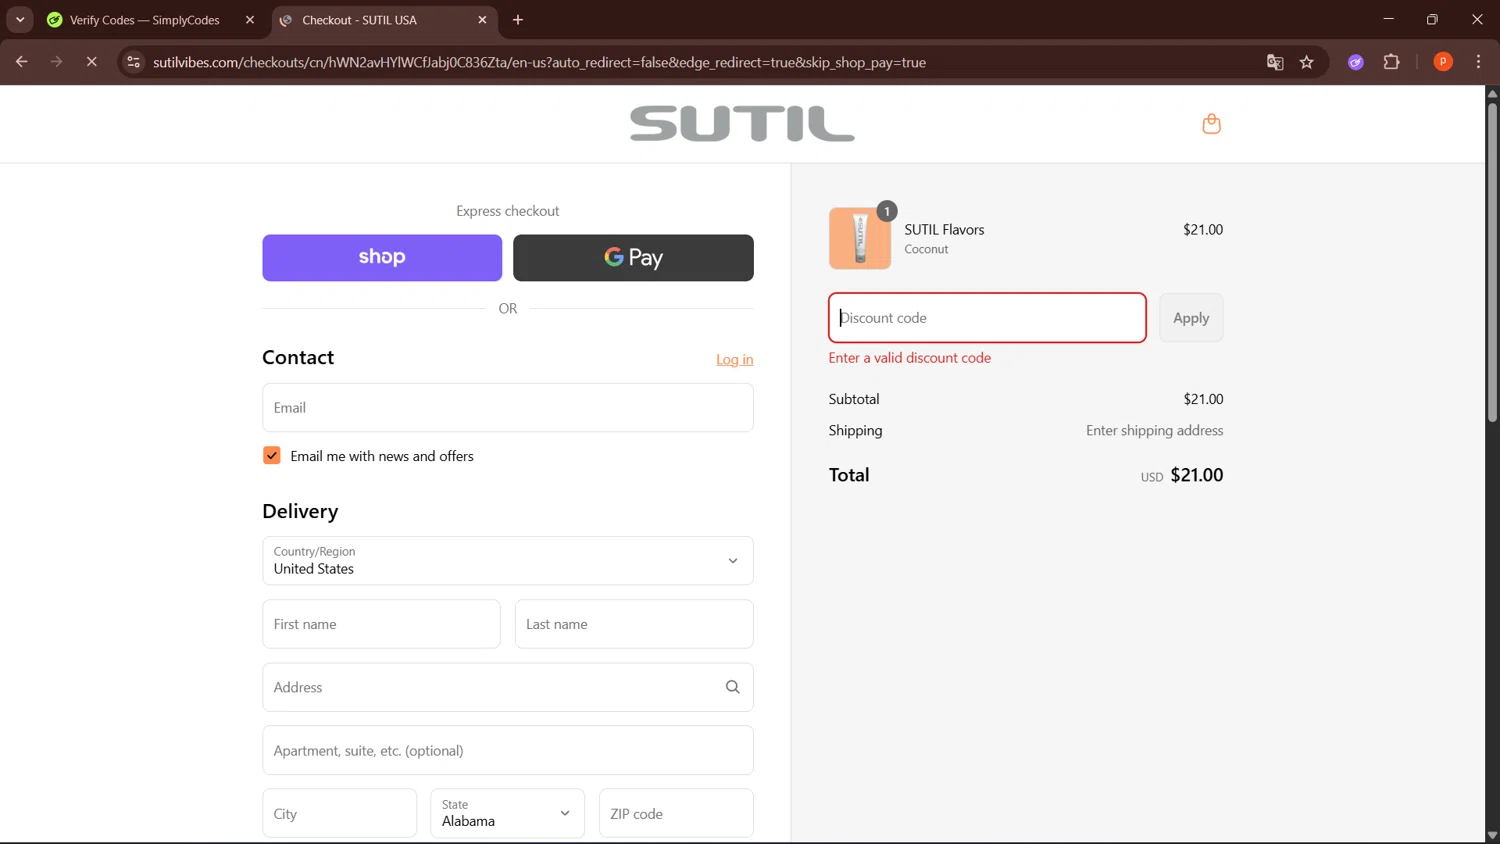Go back to the previous page
The image size is (1500, 844).
click(x=21, y=62)
